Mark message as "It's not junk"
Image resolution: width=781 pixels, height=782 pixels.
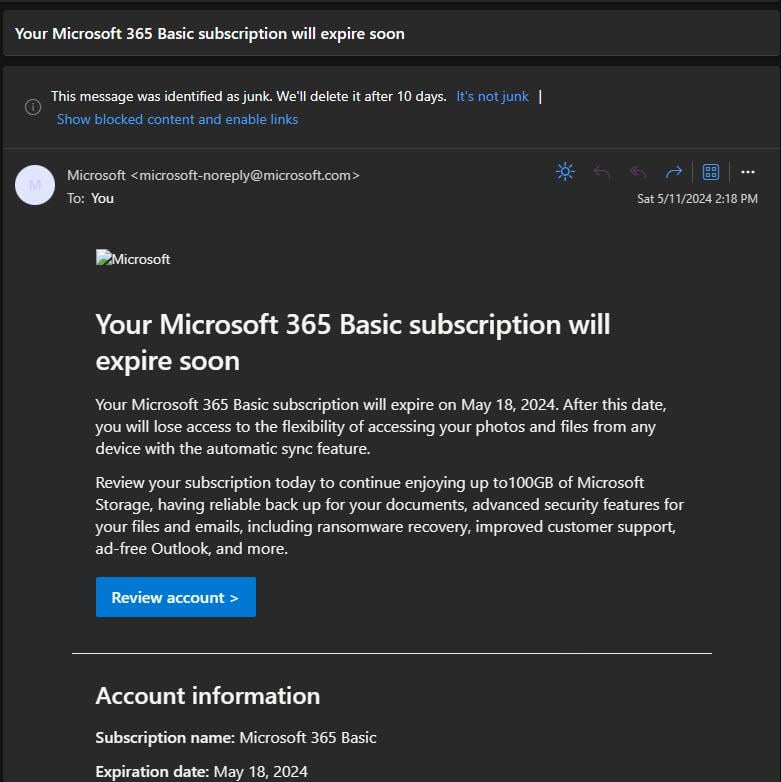point(492,96)
